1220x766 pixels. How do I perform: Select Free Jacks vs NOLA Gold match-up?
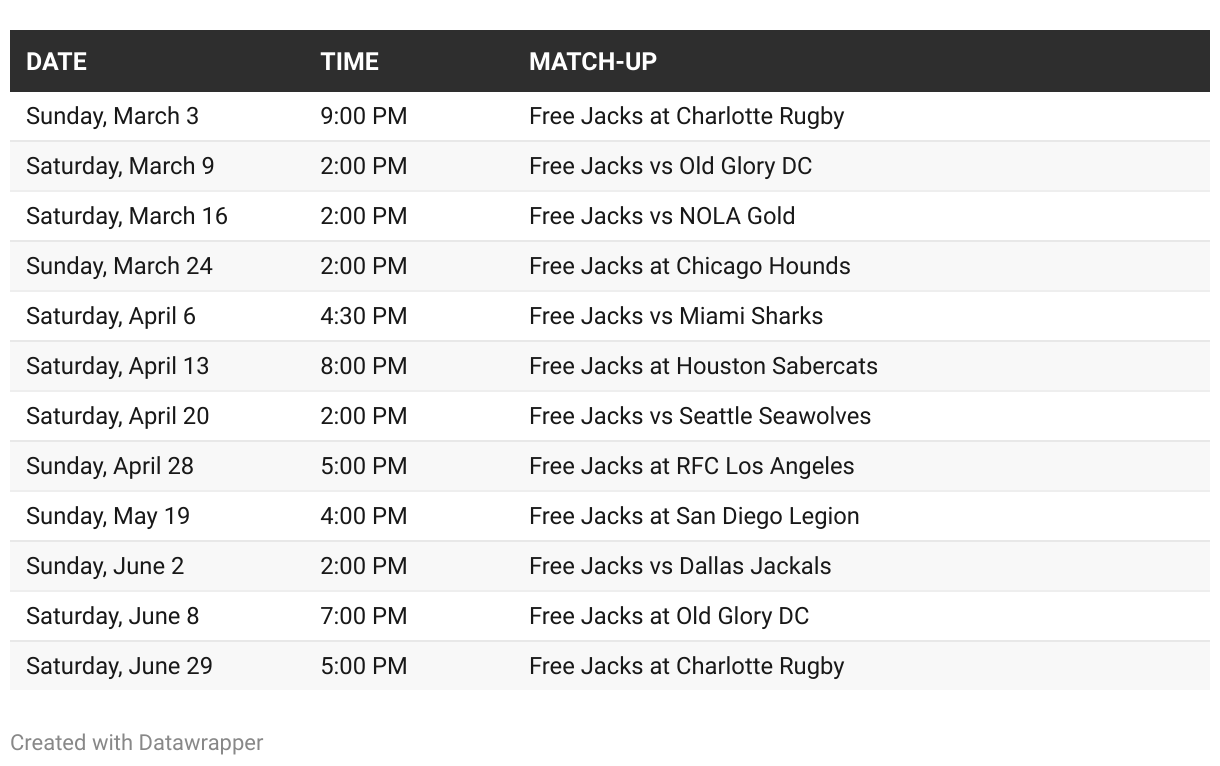click(662, 216)
